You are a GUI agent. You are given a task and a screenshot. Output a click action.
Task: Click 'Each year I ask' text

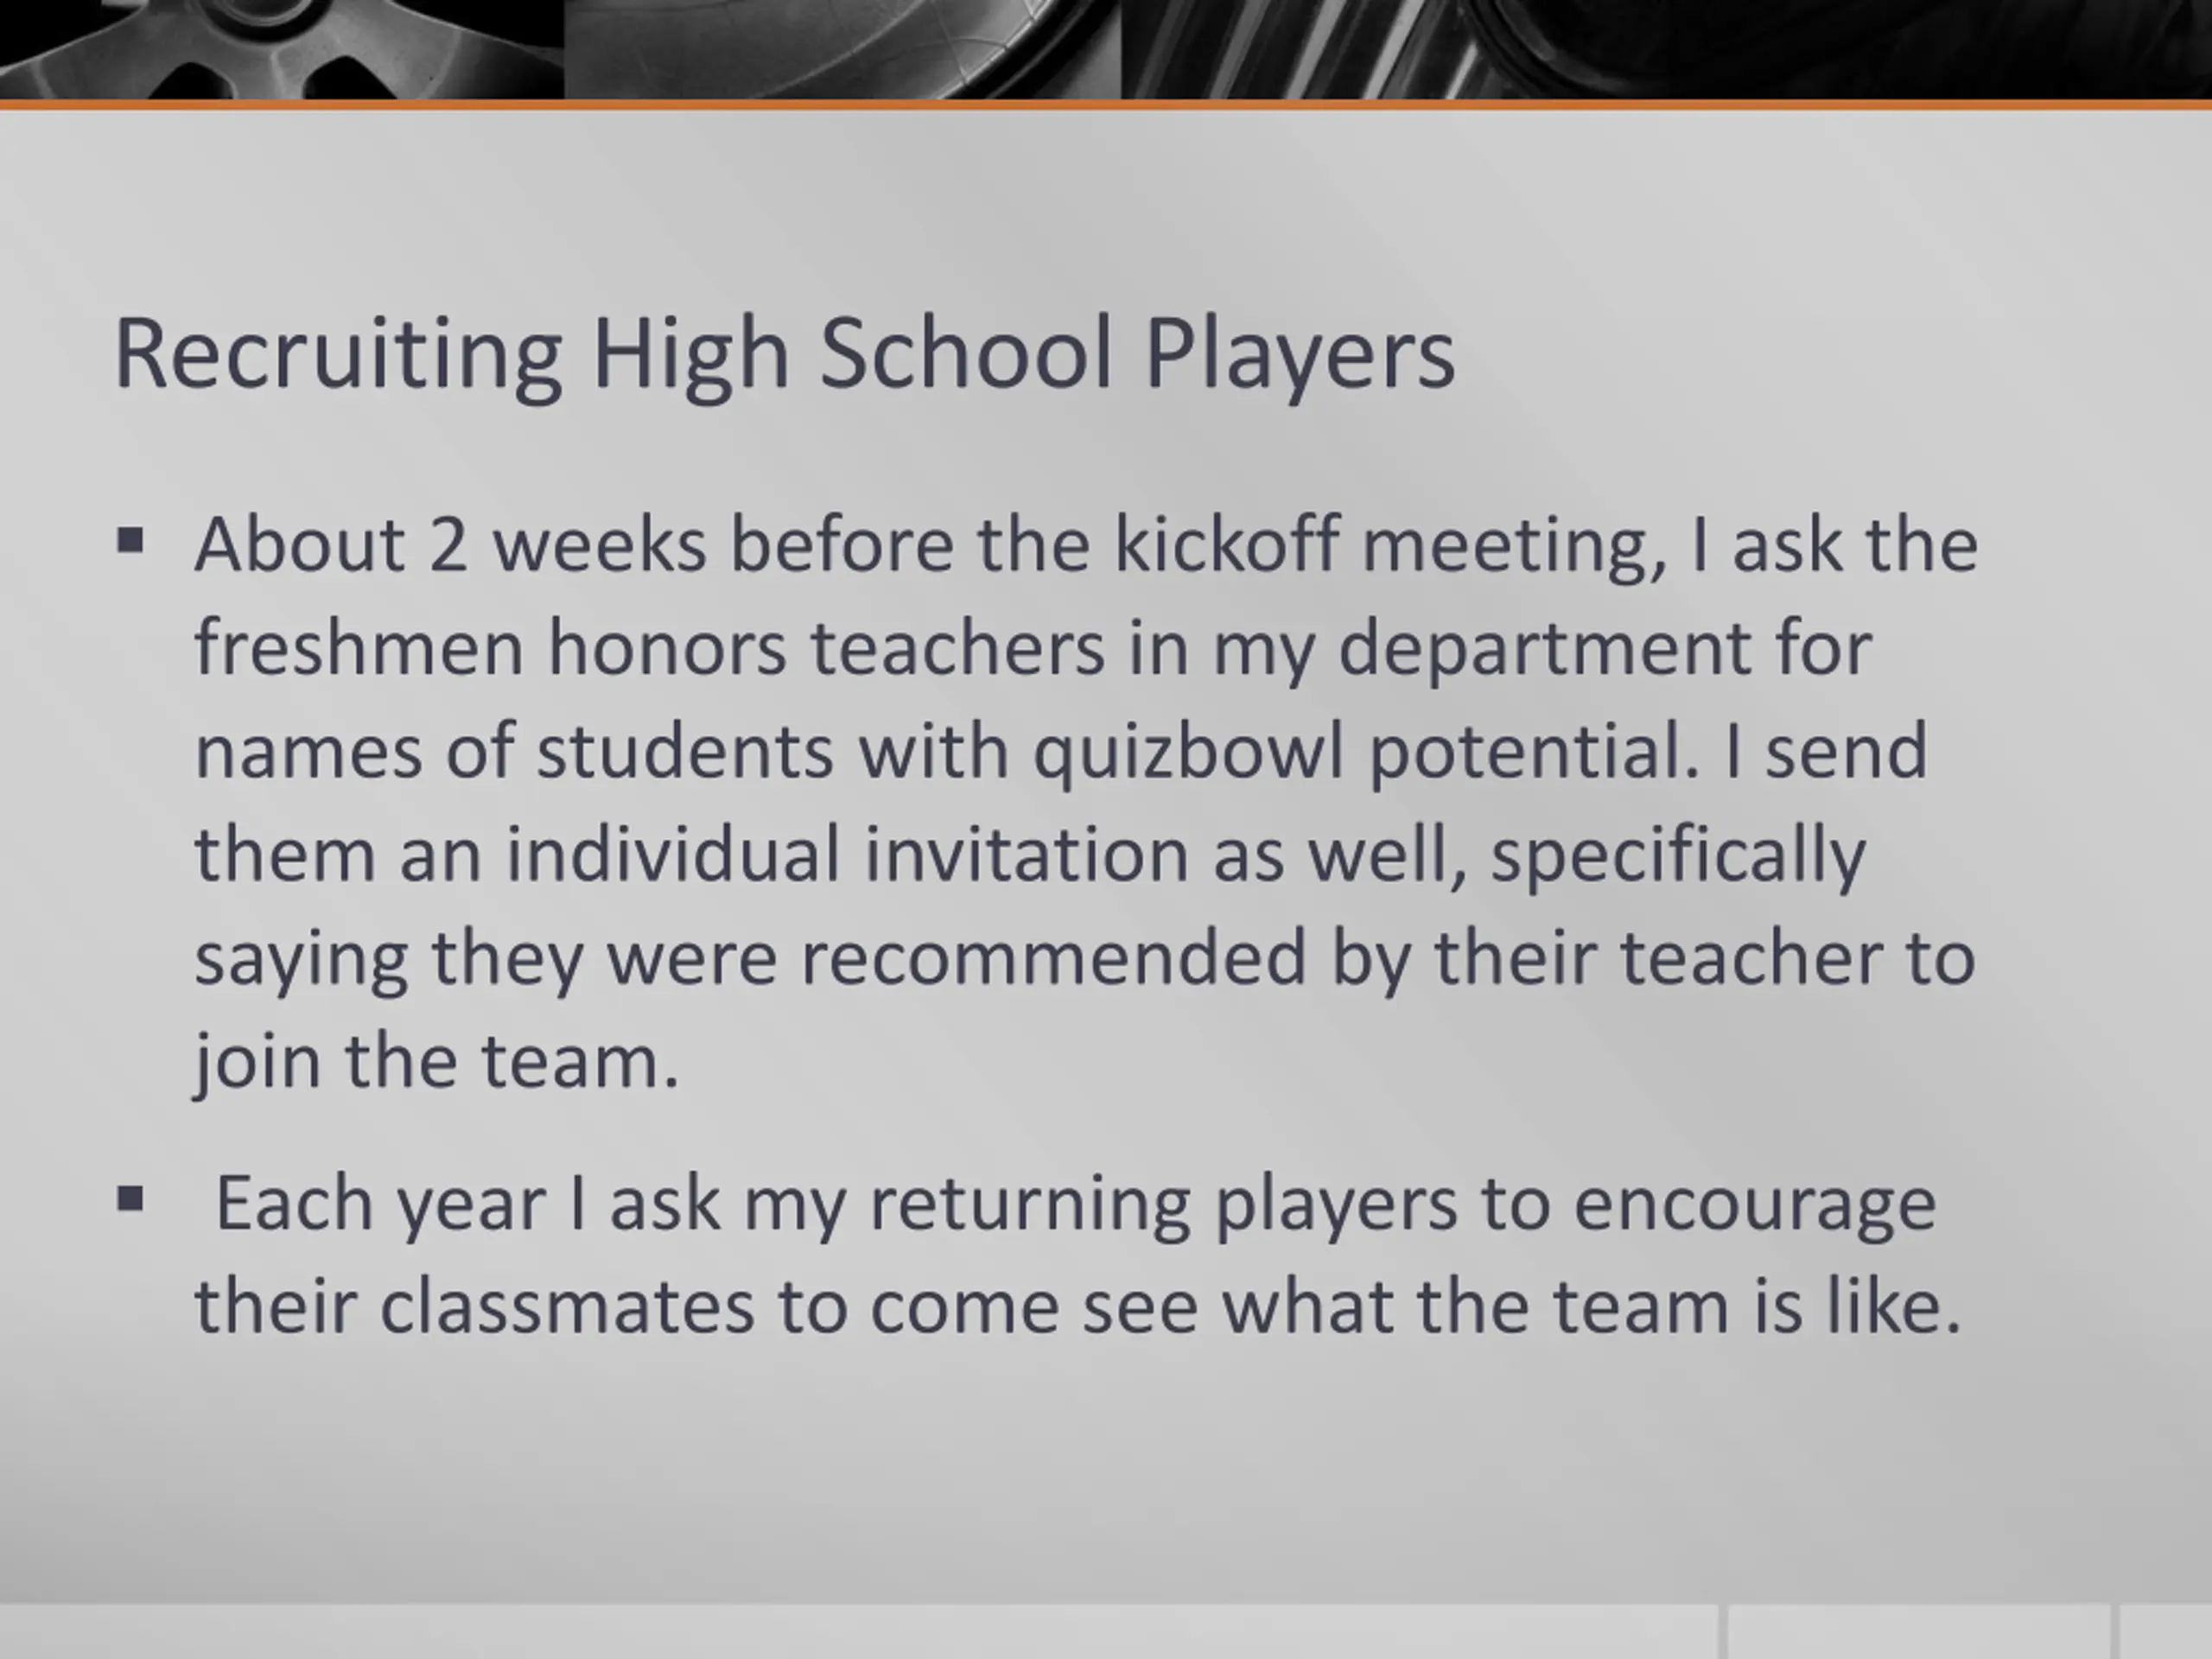(x=468, y=1204)
